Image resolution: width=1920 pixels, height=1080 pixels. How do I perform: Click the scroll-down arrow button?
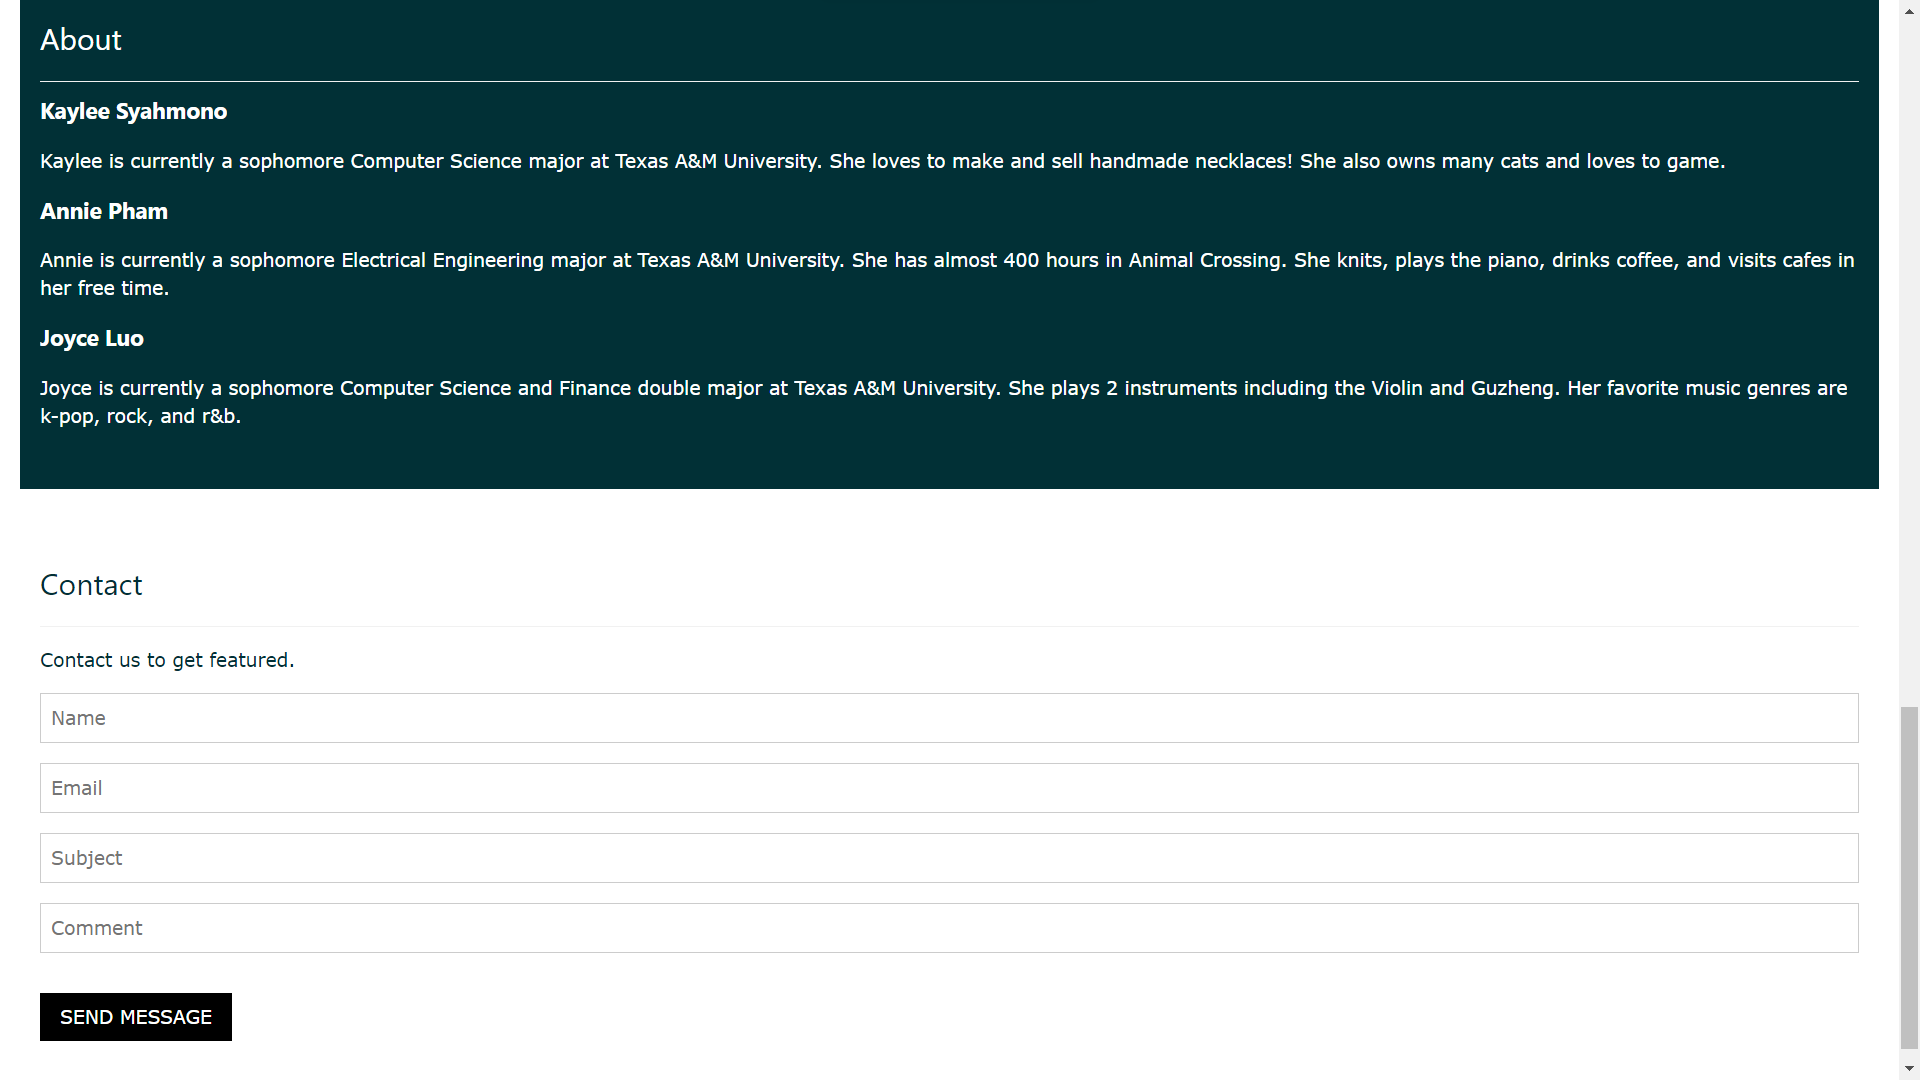click(1909, 1069)
